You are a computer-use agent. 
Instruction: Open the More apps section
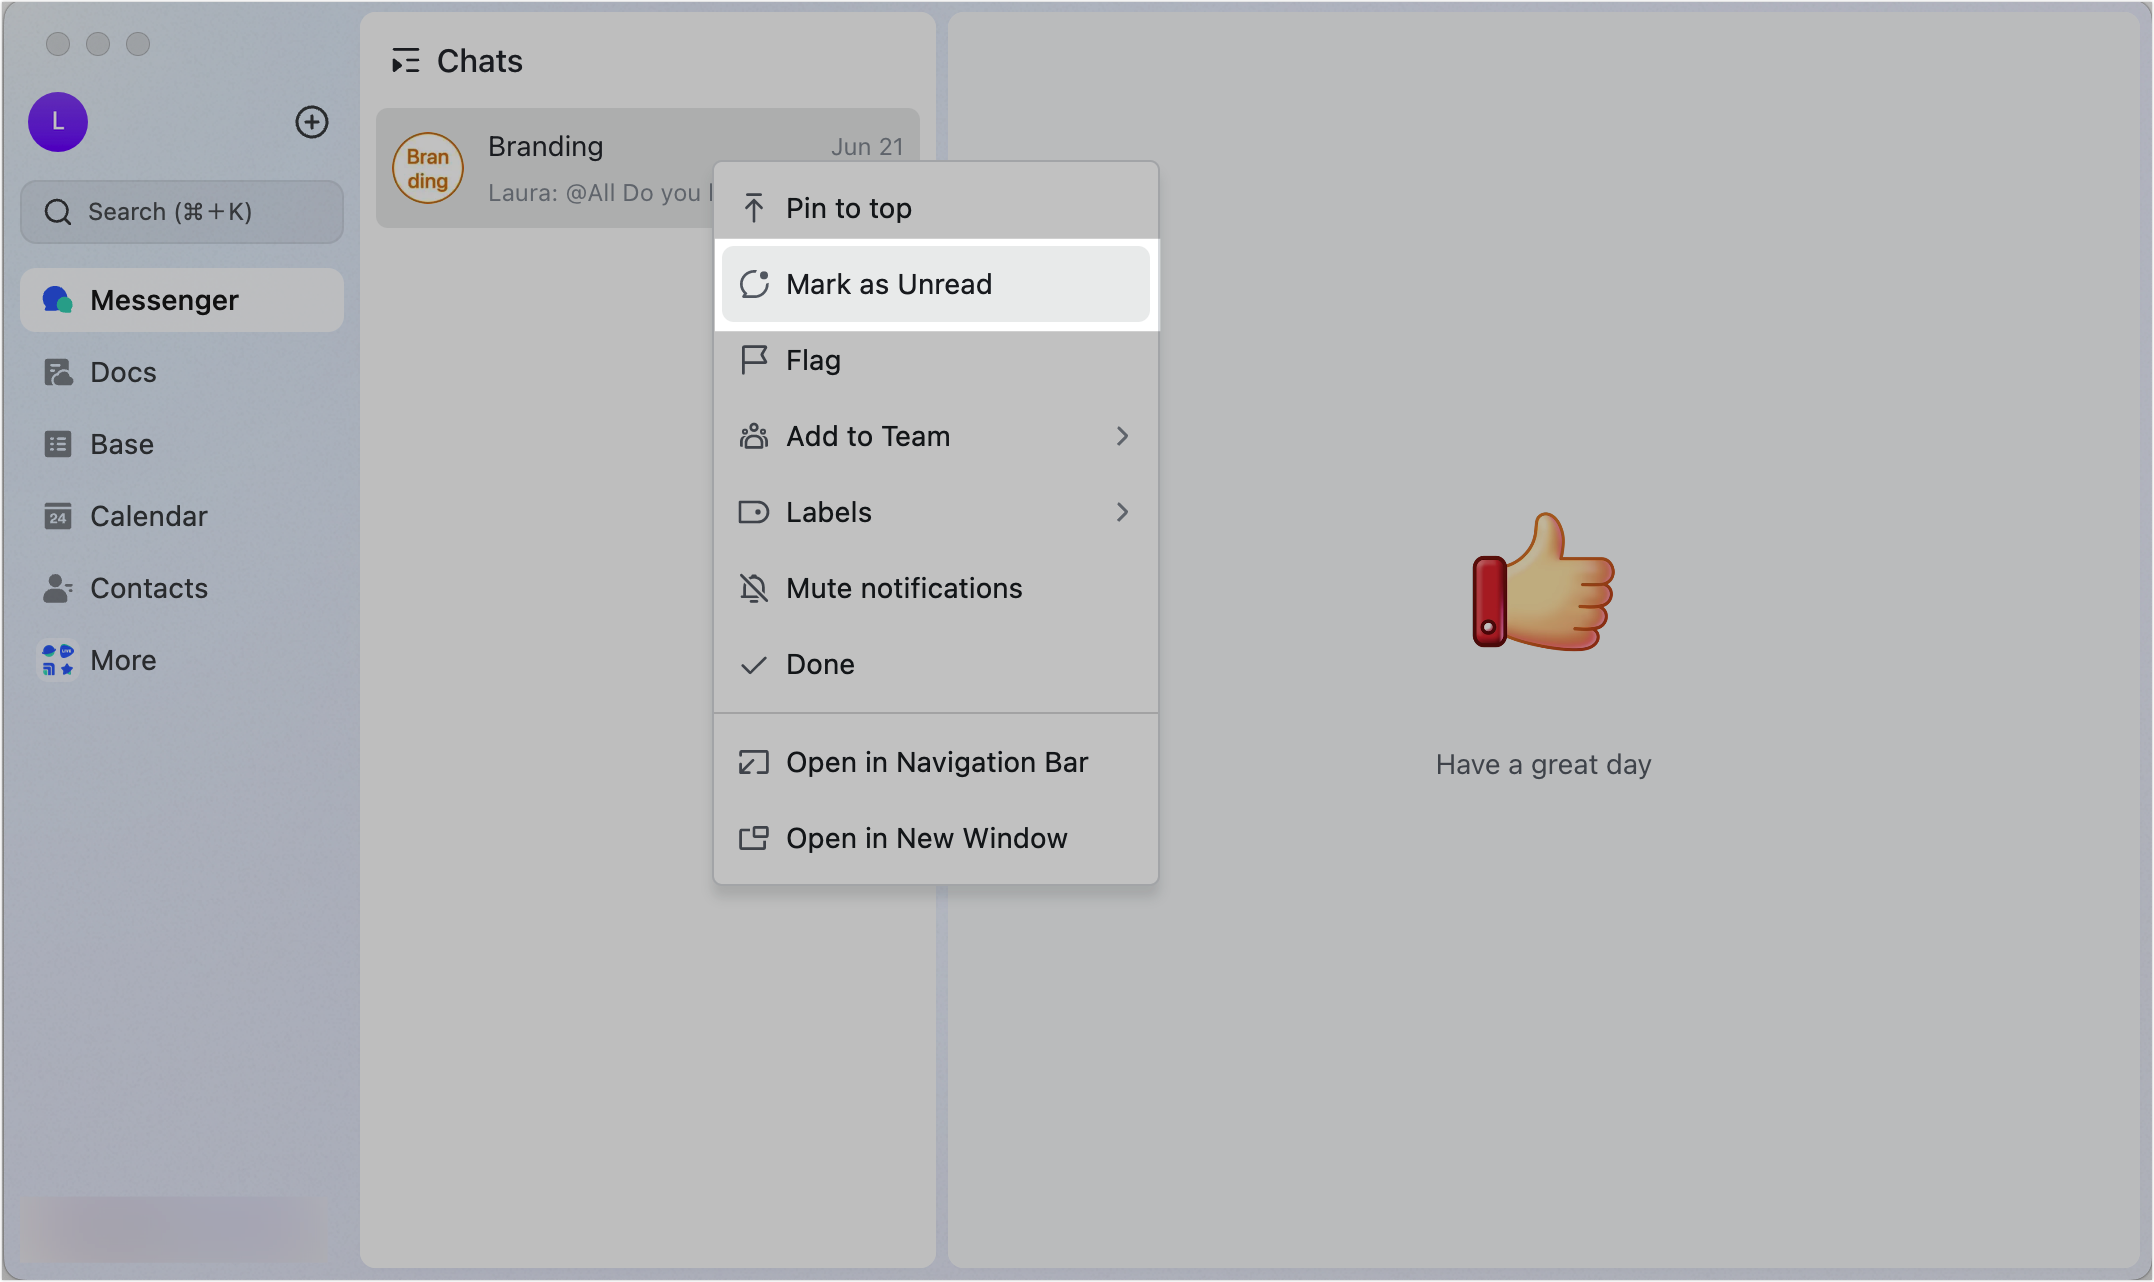click(122, 659)
